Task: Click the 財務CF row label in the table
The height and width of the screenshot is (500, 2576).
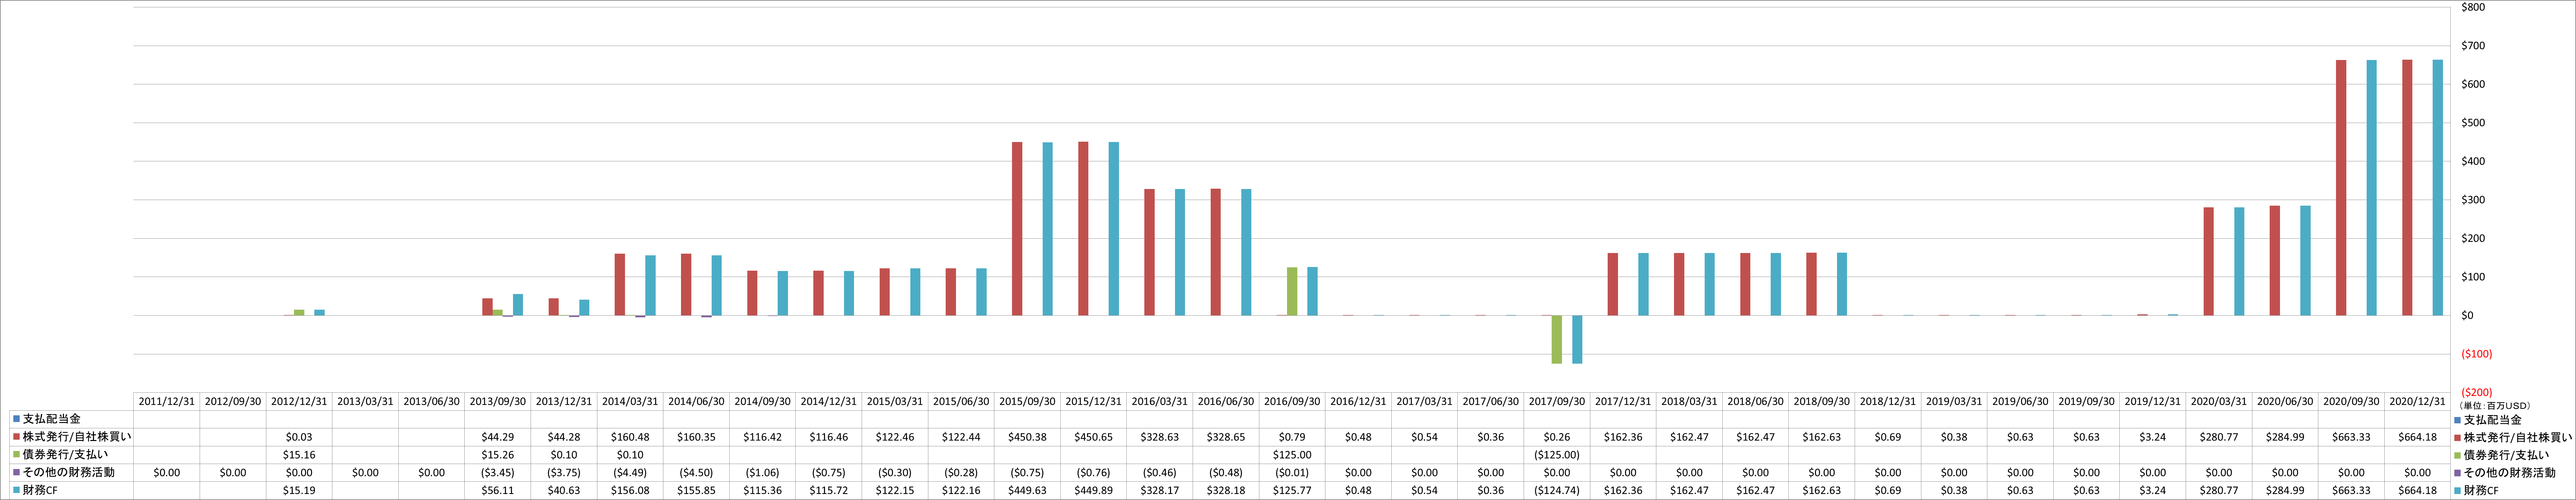Action: tap(40, 490)
